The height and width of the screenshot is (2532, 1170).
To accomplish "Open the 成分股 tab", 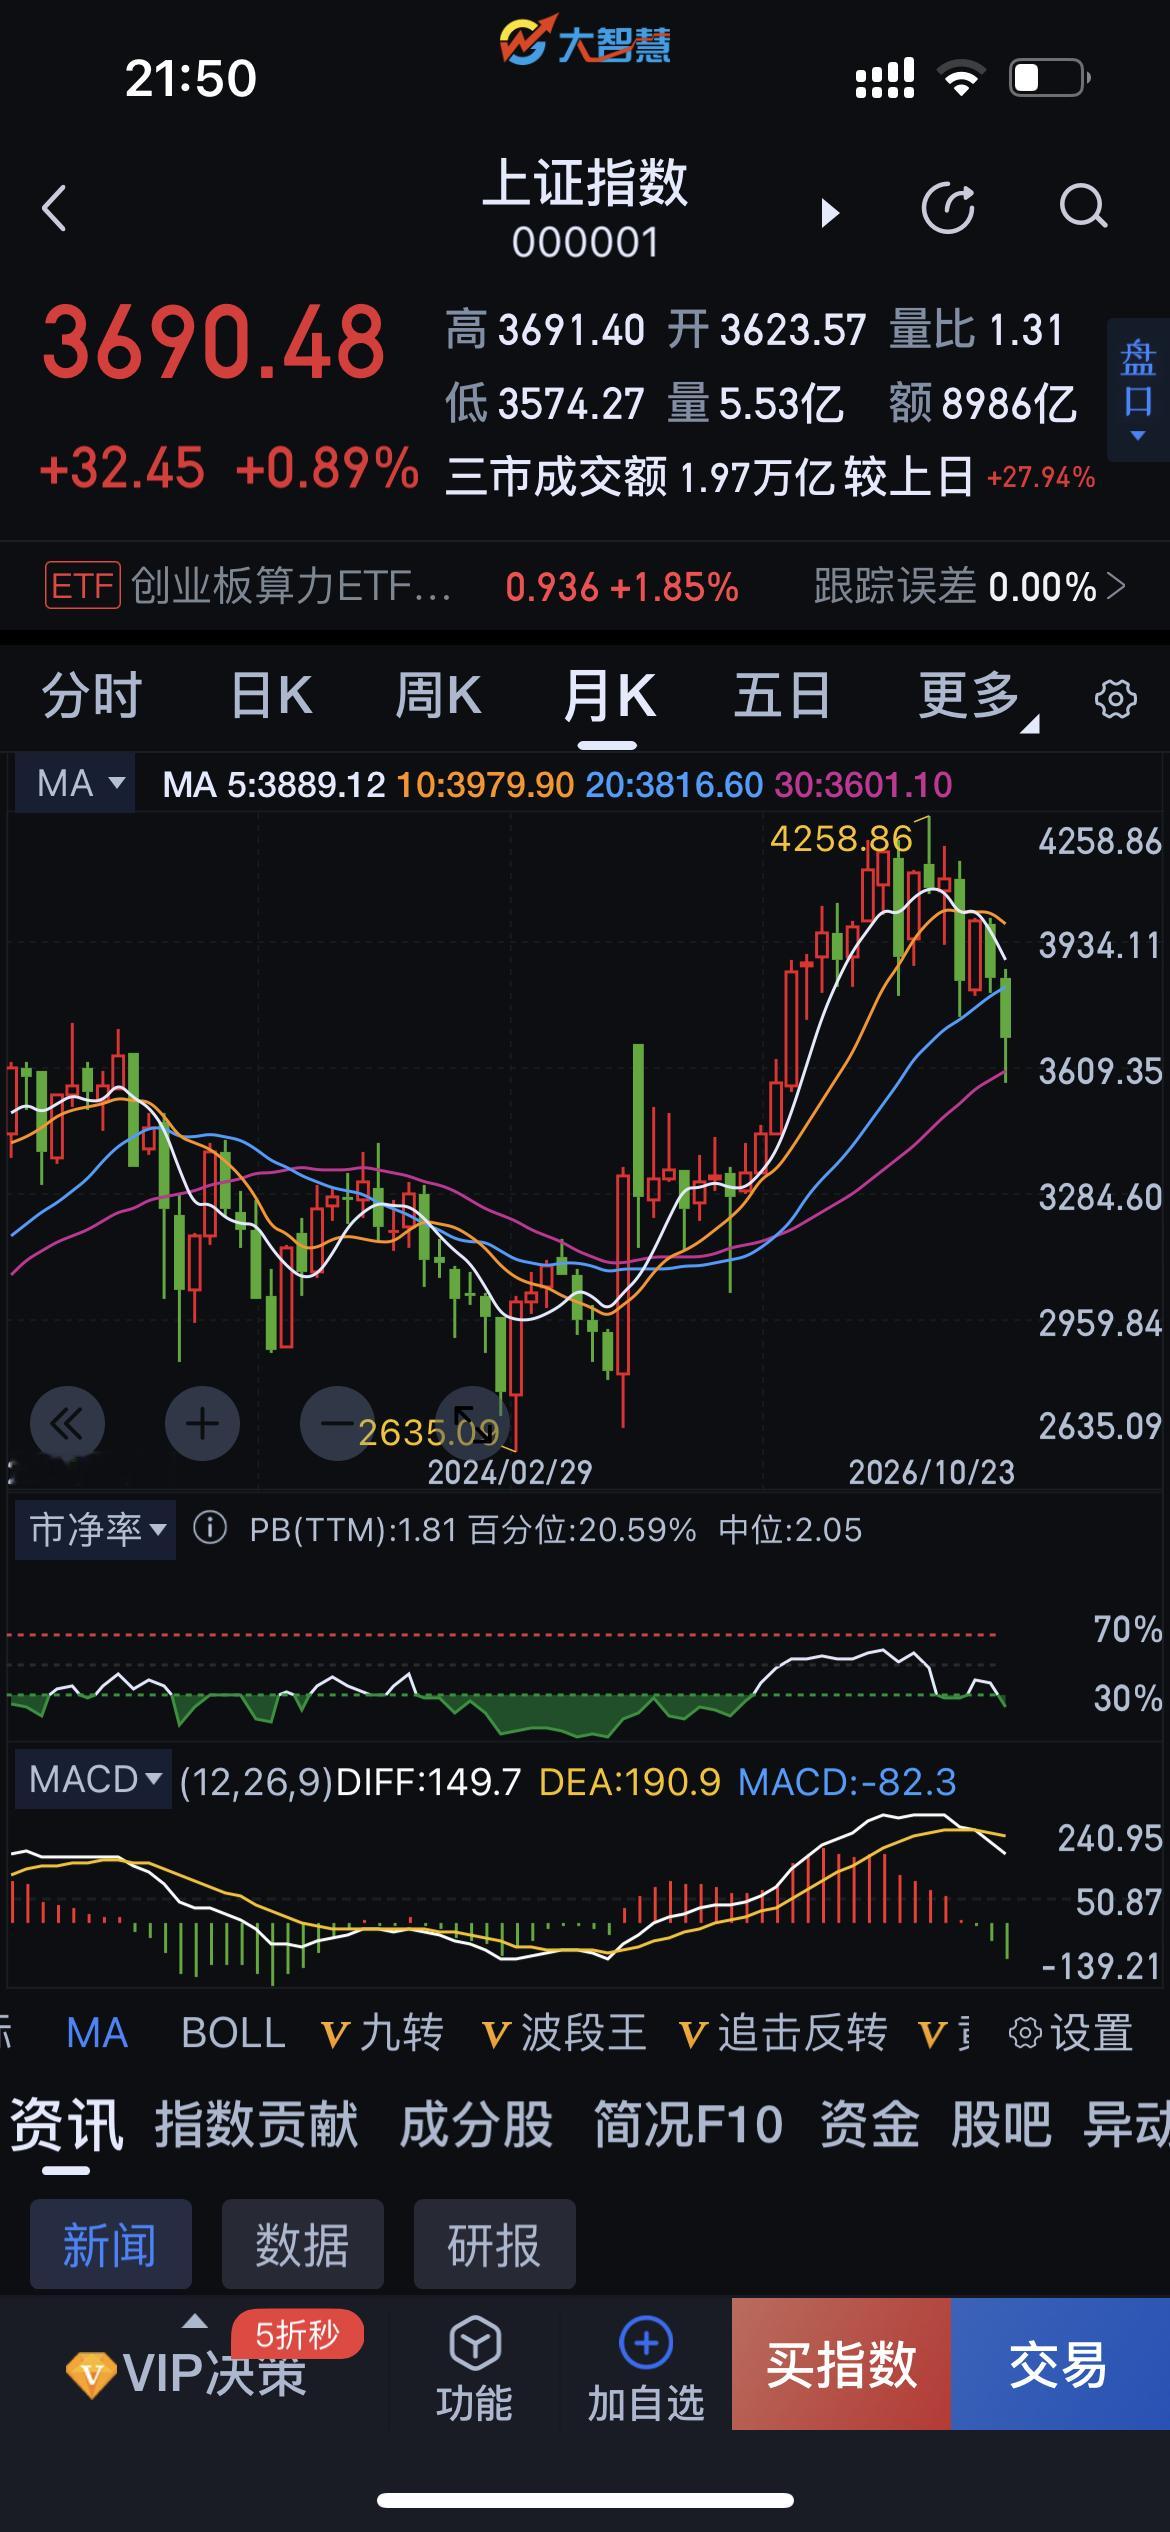I will [476, 2124].
